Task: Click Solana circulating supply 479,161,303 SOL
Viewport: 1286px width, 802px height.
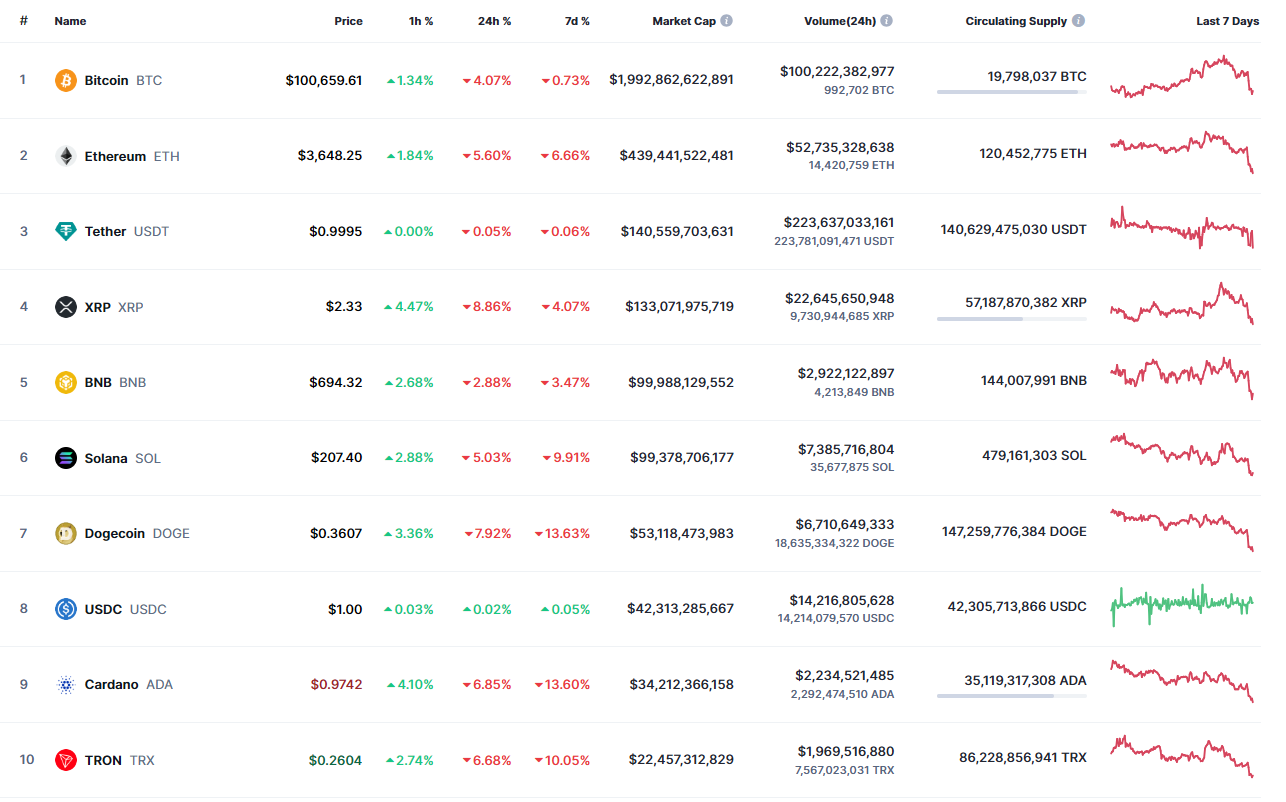Action: (x=1034, y=456)
